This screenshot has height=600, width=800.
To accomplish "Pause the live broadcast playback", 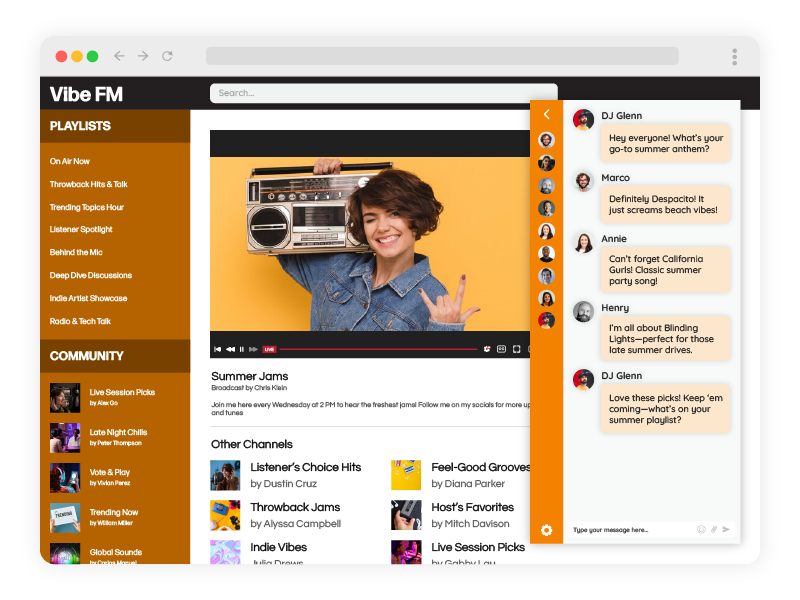I will (x=242, y=349).
